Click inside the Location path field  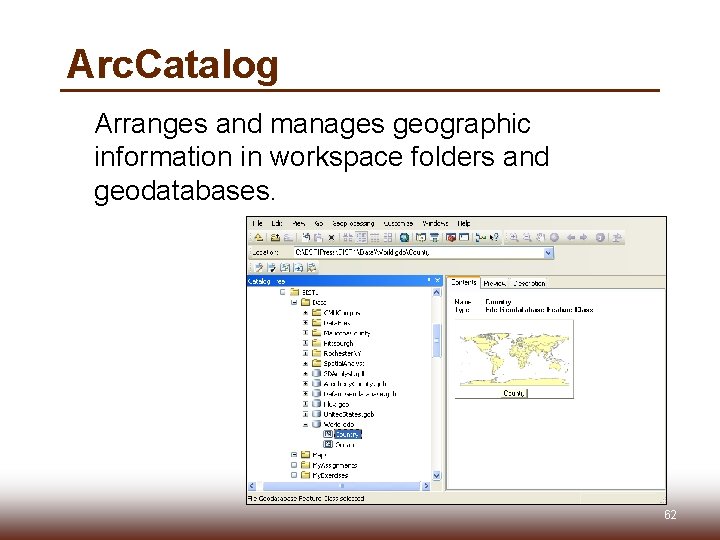click(418, 253)
